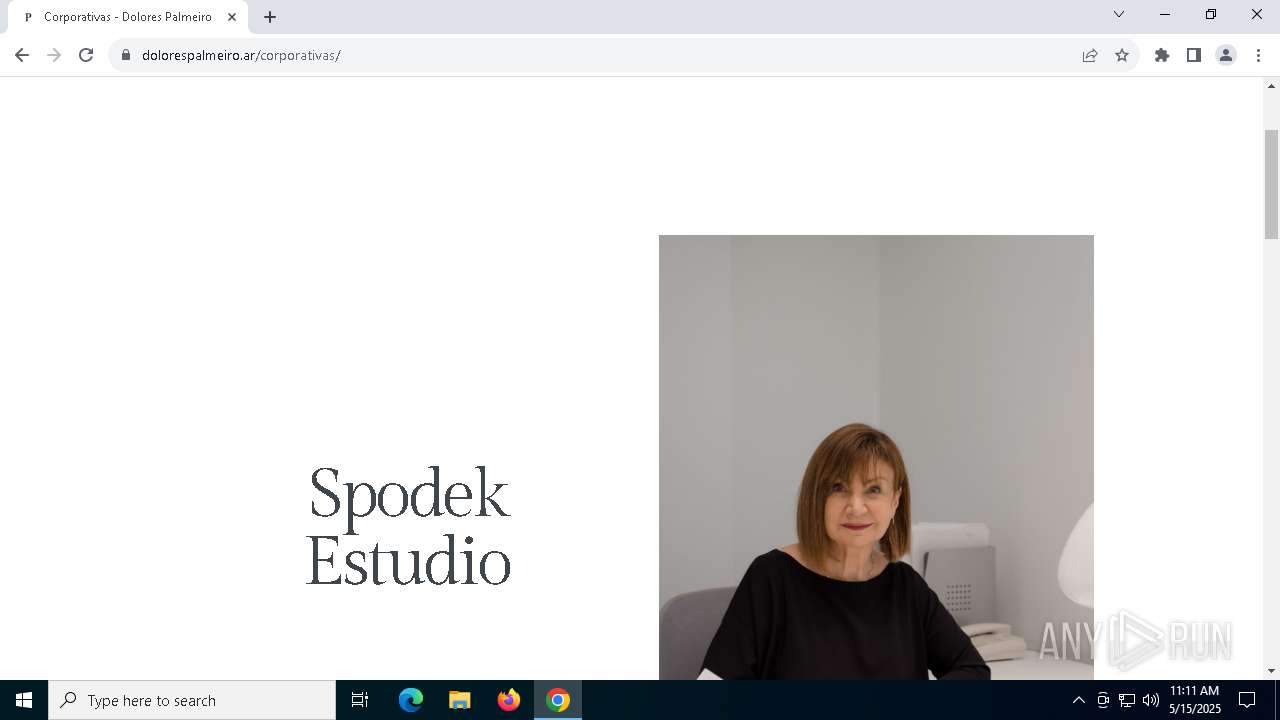
Task: Open the notifications action center
Action: 1247,700
